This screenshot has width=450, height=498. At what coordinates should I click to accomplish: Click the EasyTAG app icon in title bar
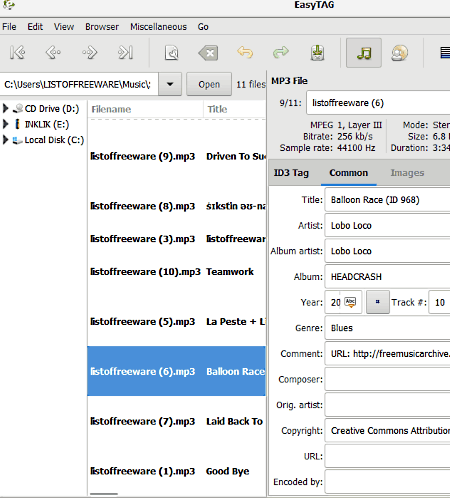click(9, 5)
